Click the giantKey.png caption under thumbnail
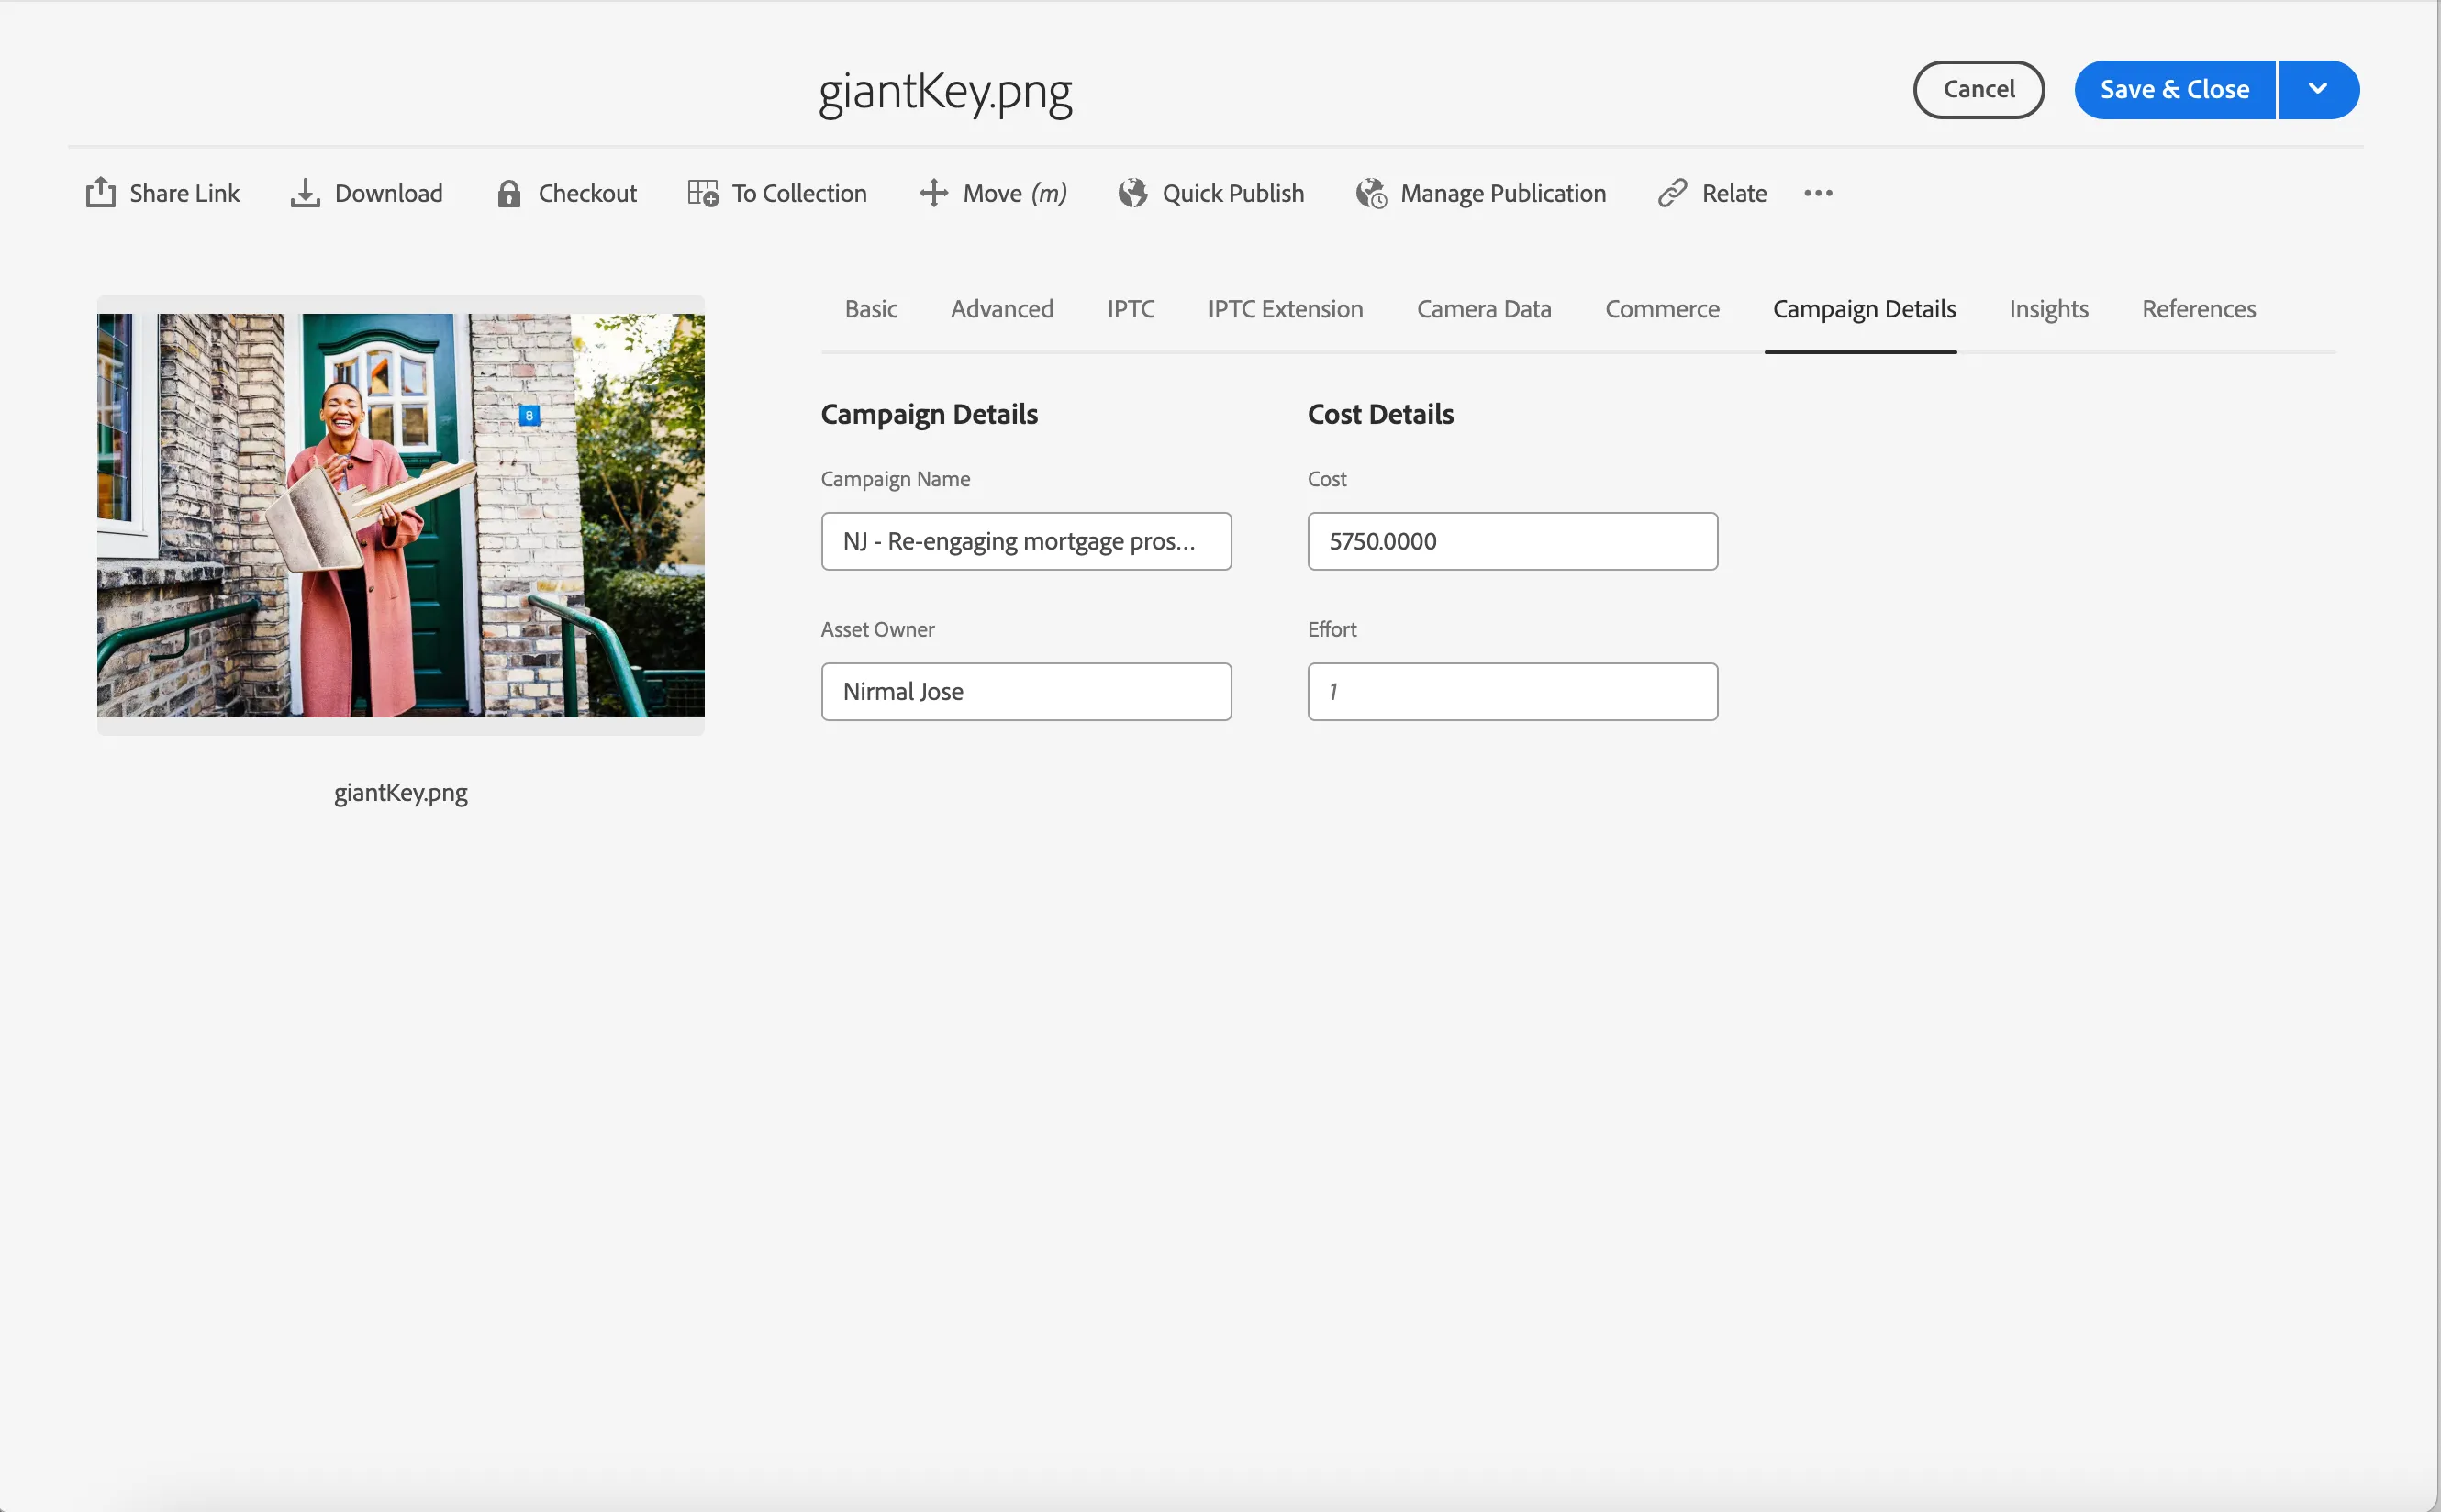The image size is (2441, 1512). coord(400,792)
